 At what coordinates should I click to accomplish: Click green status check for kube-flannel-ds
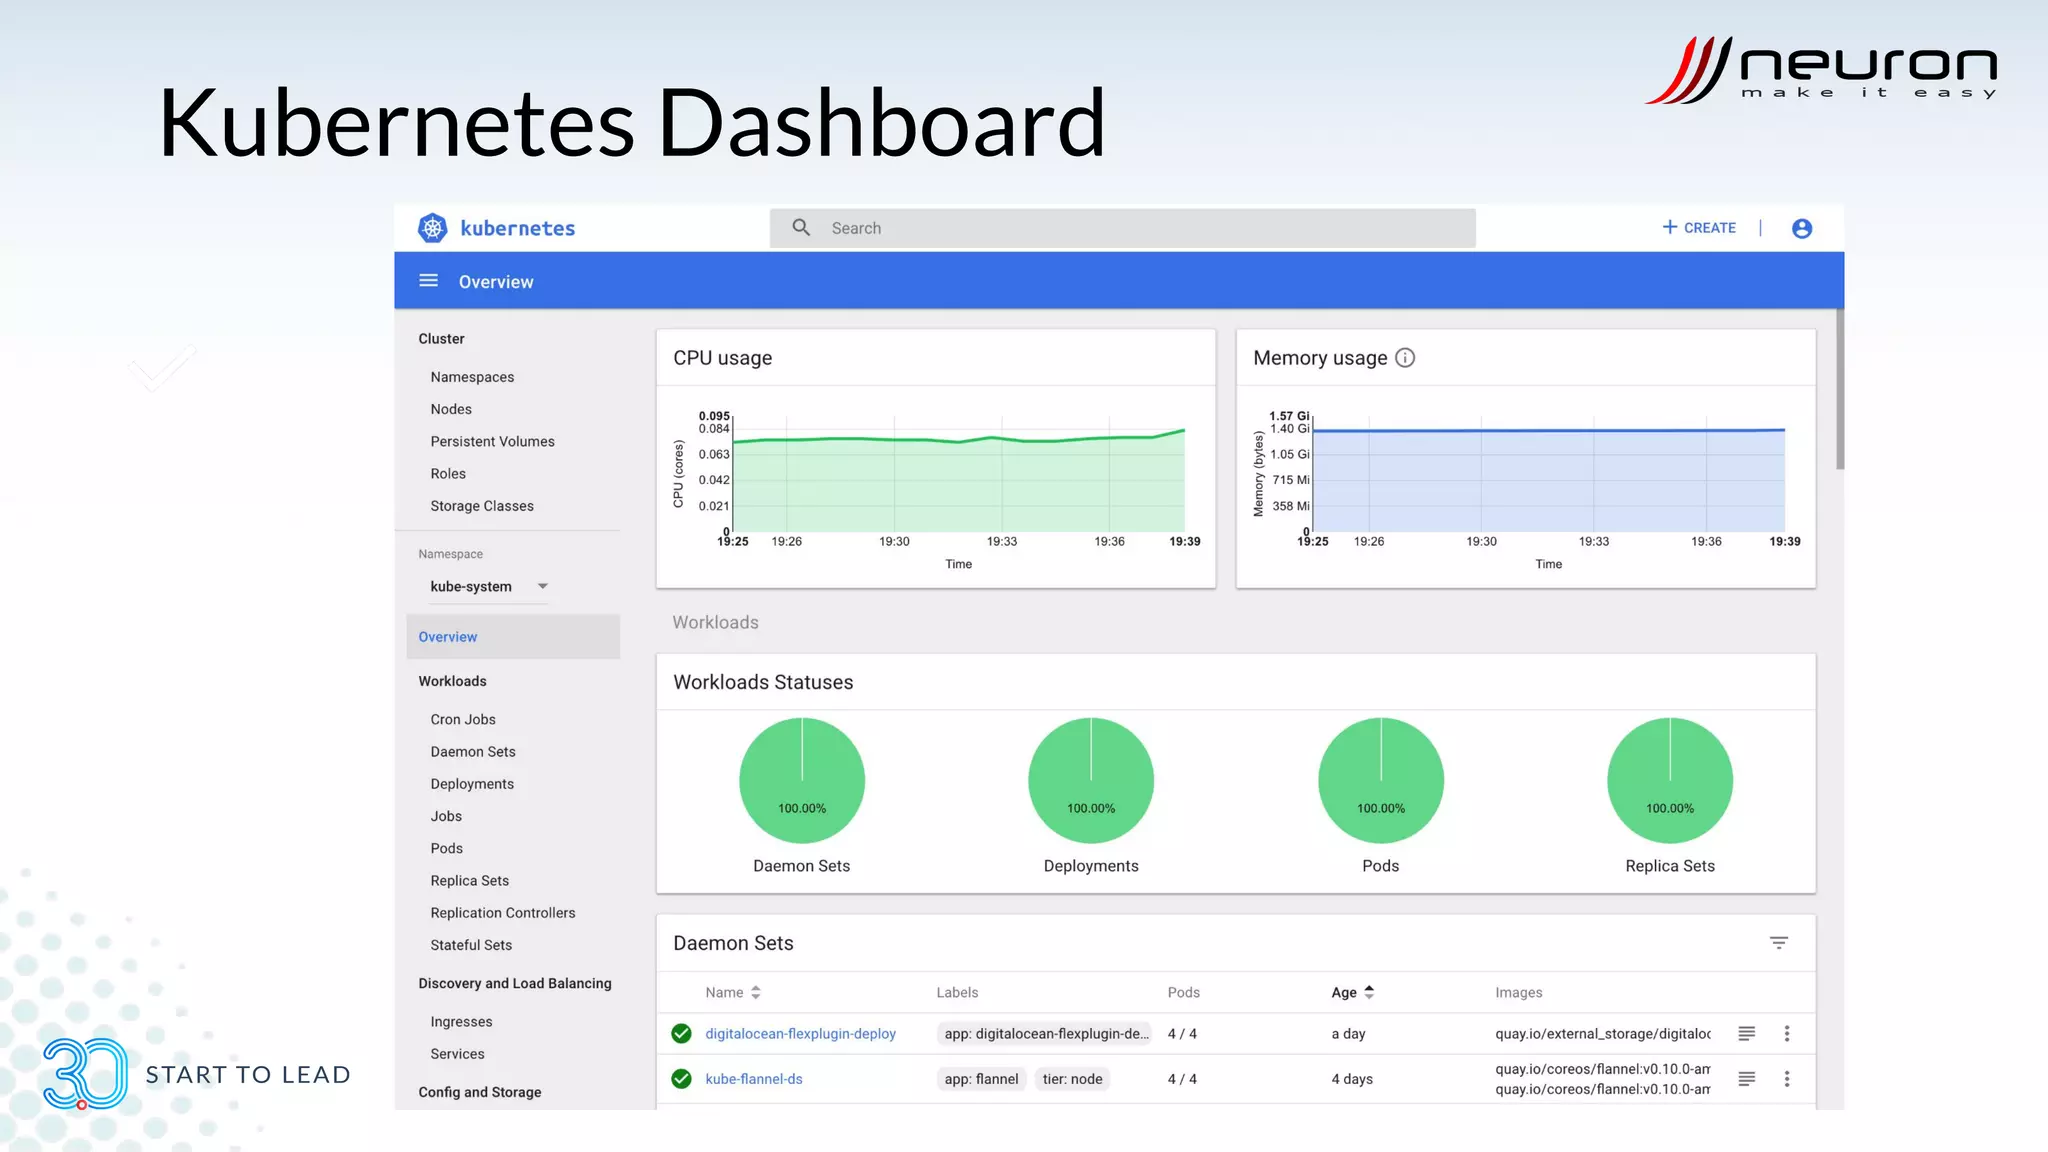click(x=682, y=1079)
